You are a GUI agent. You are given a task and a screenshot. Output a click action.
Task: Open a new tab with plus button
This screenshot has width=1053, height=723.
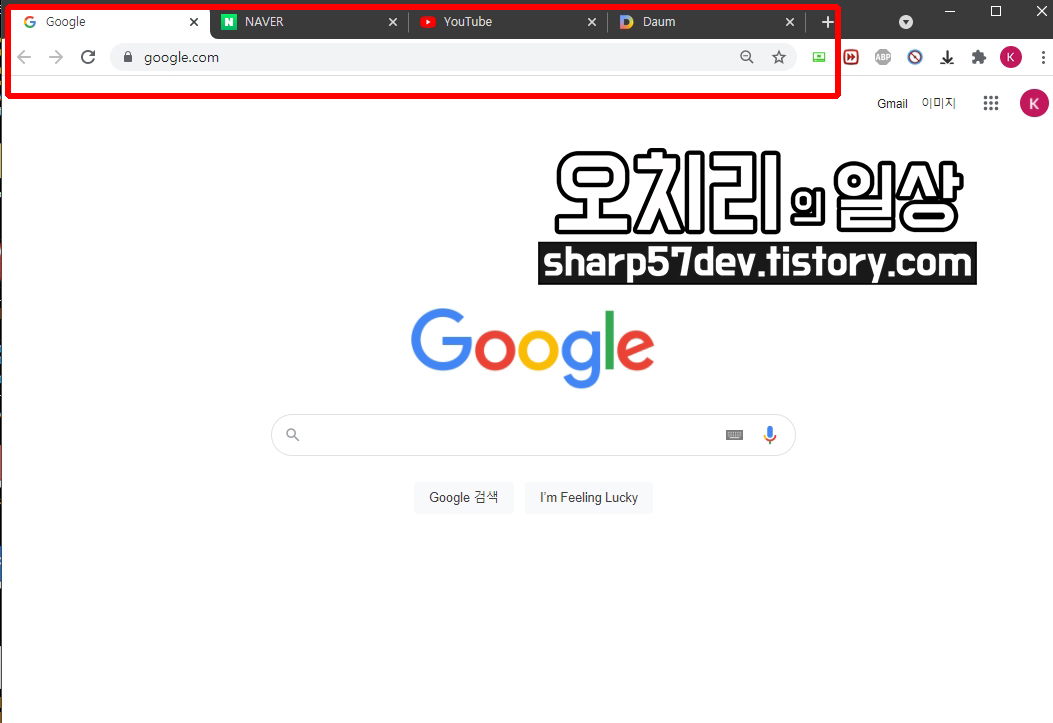(827, 22)
